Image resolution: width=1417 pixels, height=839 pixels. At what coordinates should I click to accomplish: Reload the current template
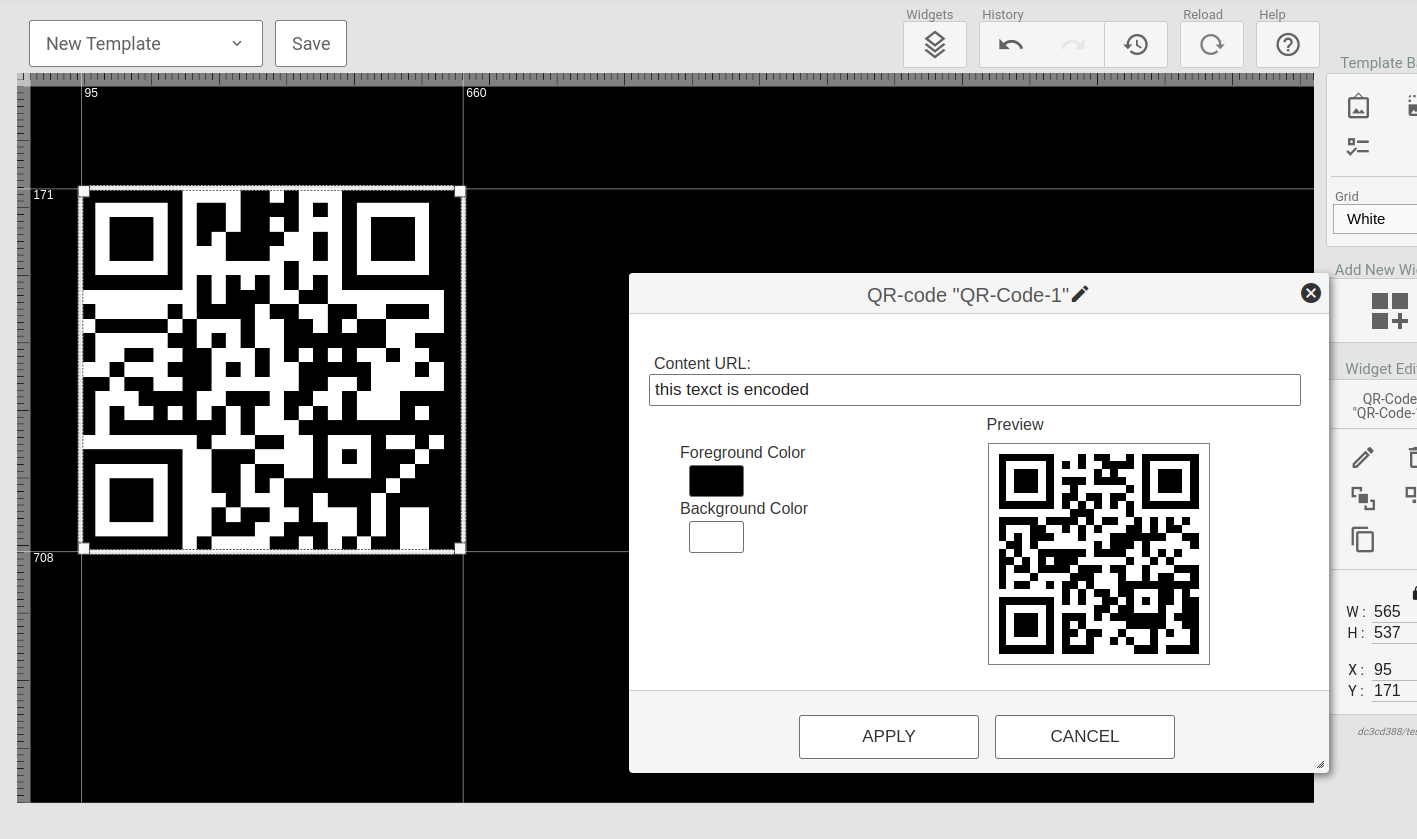click(x=1211, y=44)
